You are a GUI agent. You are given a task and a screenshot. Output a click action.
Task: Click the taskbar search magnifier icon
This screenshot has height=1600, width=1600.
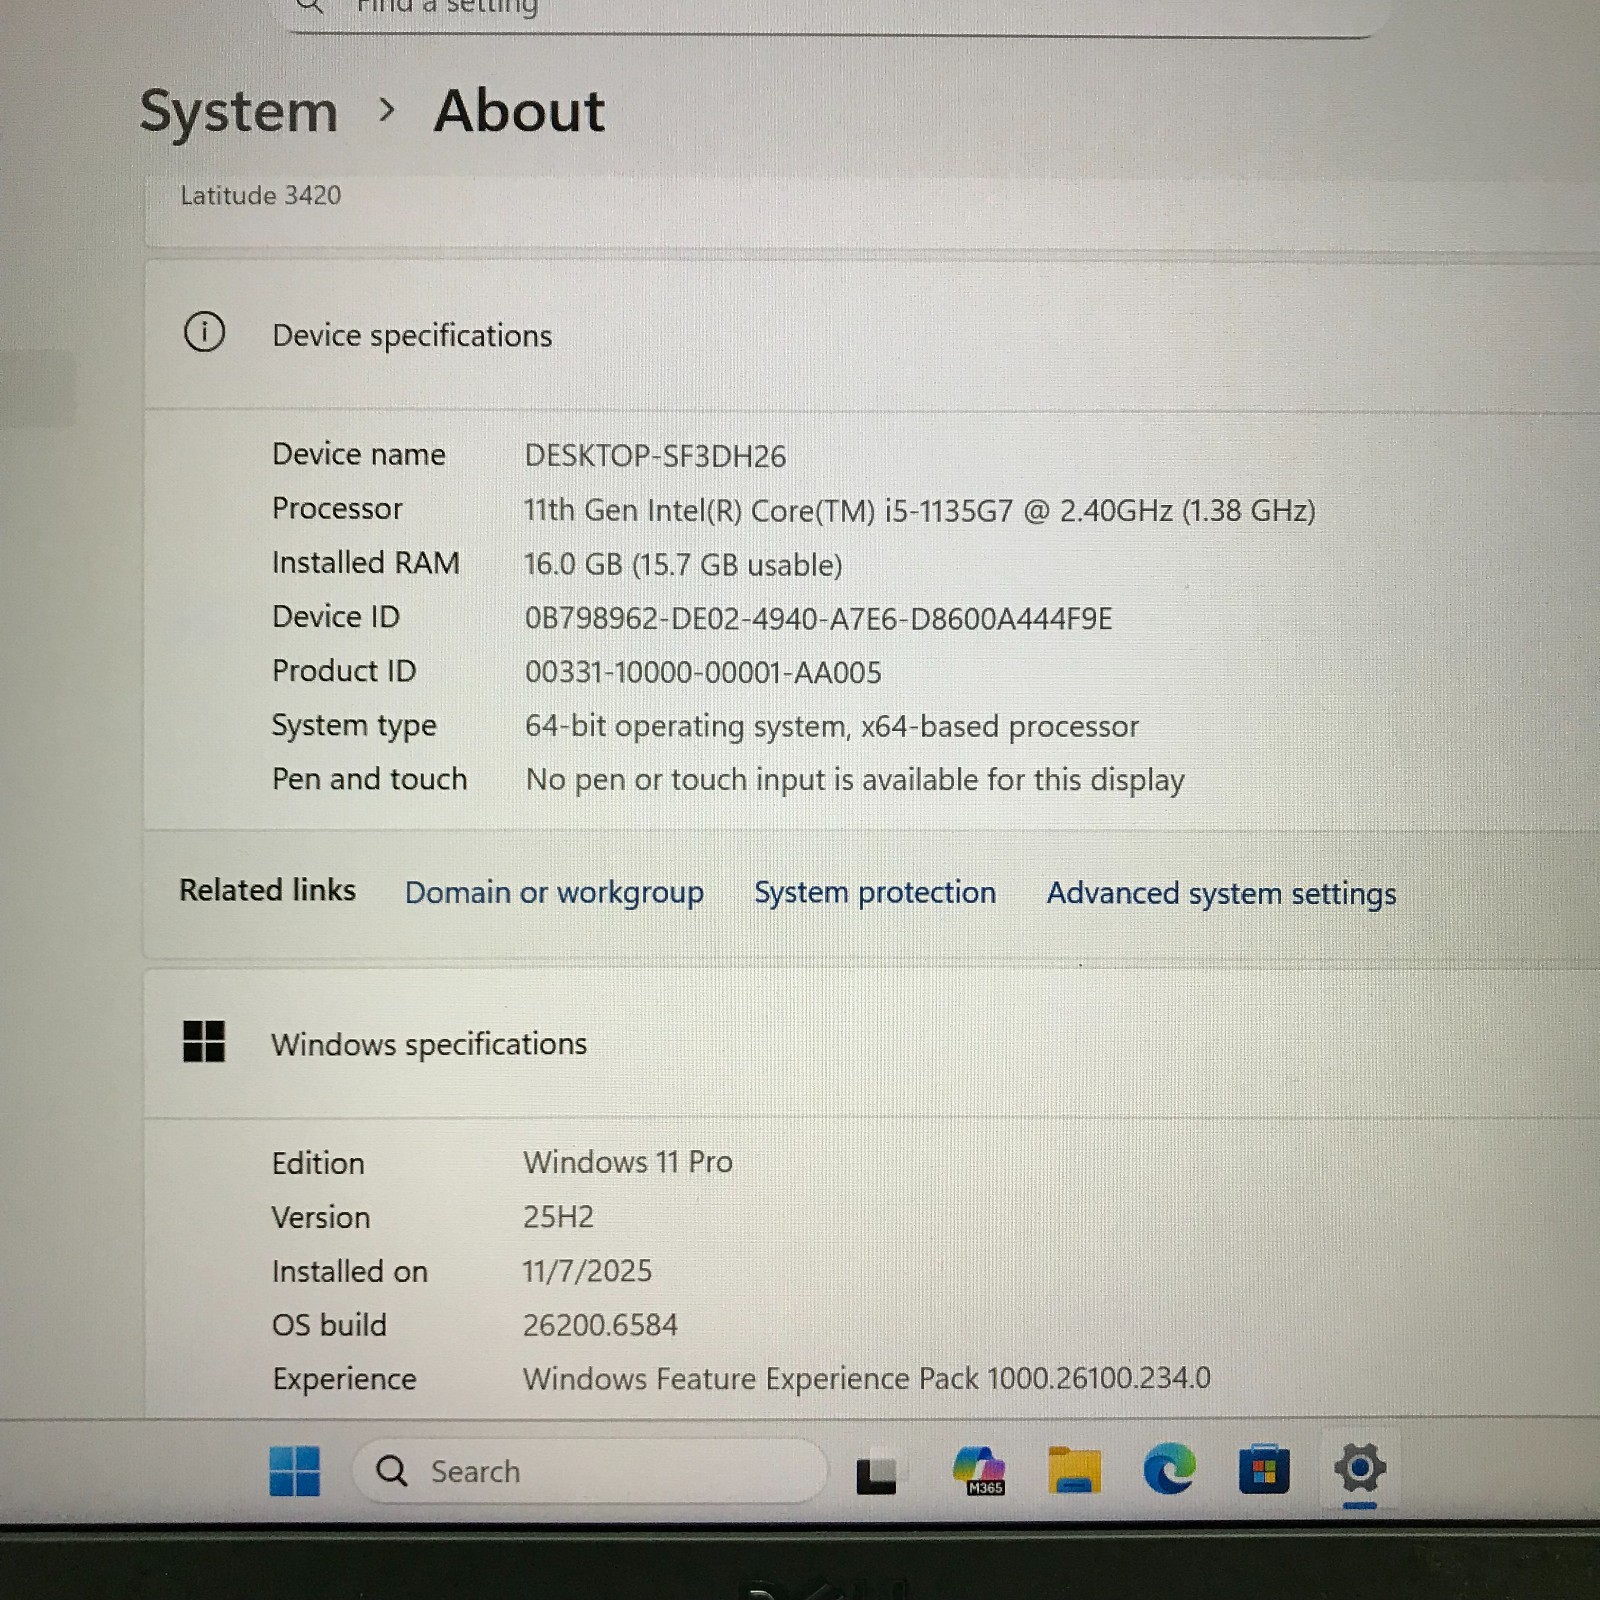[x=391, y=1471]
